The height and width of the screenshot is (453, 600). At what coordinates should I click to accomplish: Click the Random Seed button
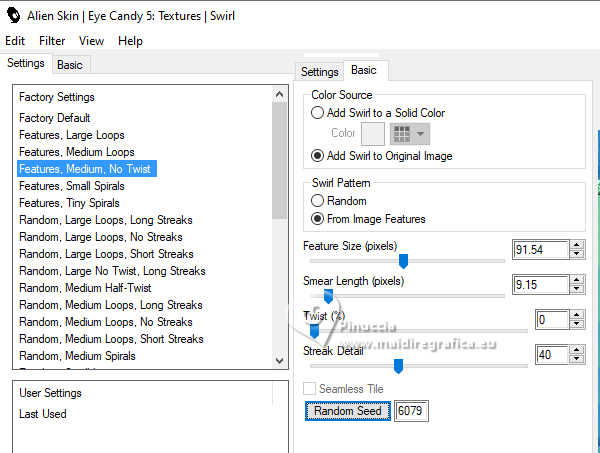pos(347,411)
